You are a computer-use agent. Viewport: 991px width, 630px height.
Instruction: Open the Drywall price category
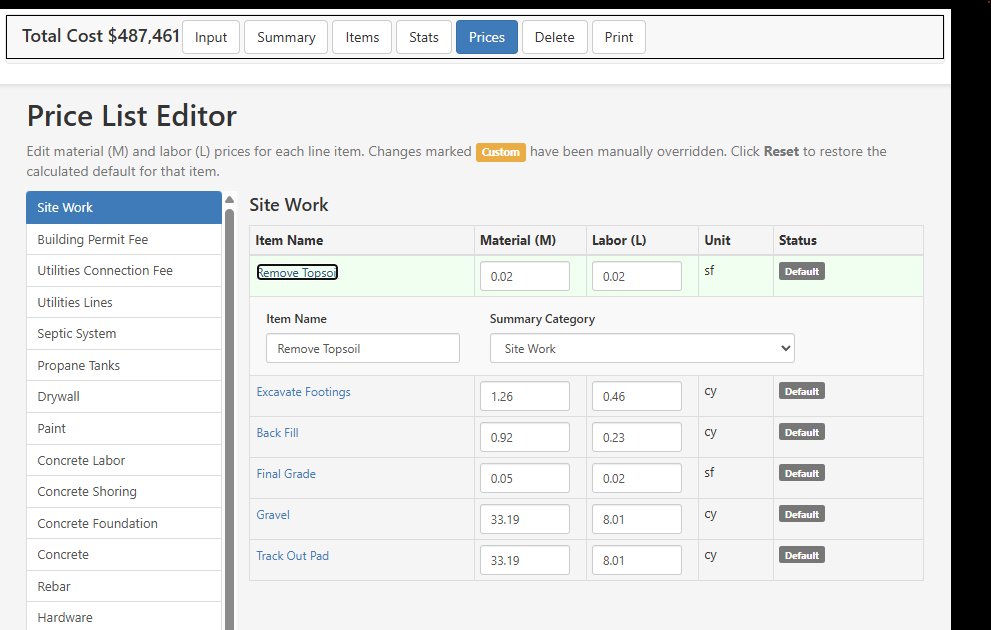(x=64, y=396)
